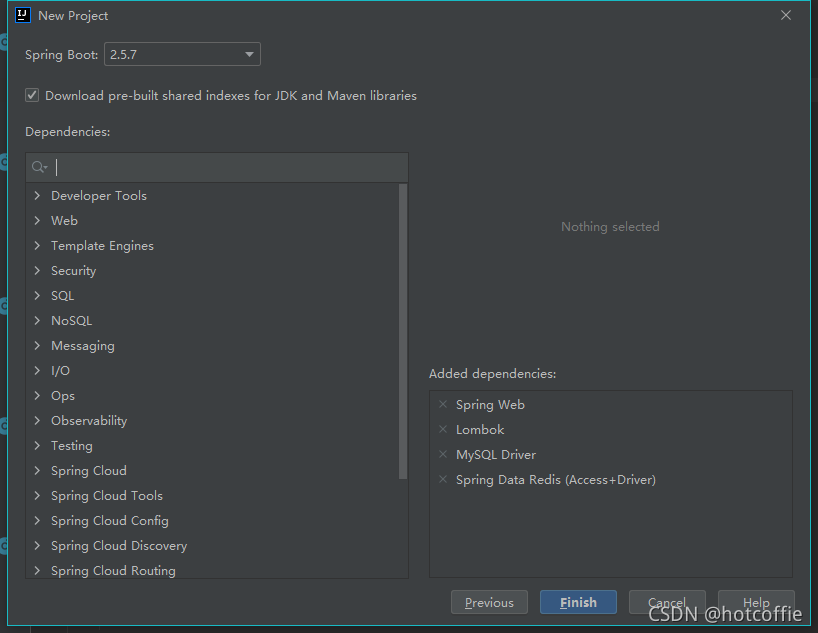818x633 pixels.
Task: Select the NoSQL tree row
Action: tap(212, 320)
